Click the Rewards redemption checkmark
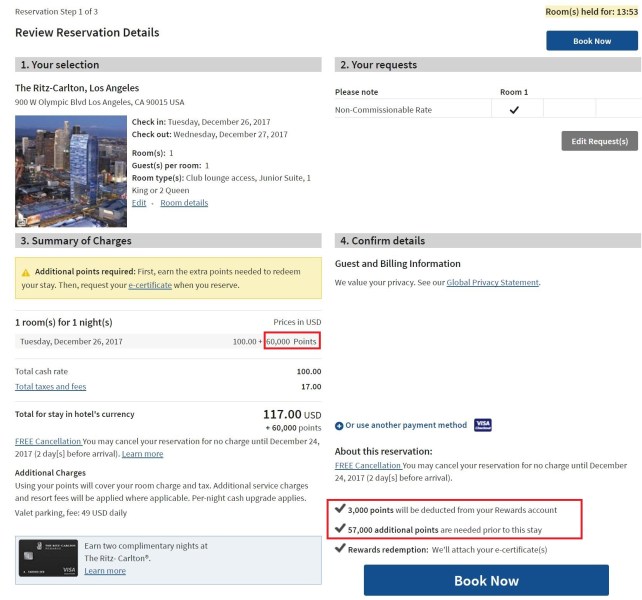 340,548
